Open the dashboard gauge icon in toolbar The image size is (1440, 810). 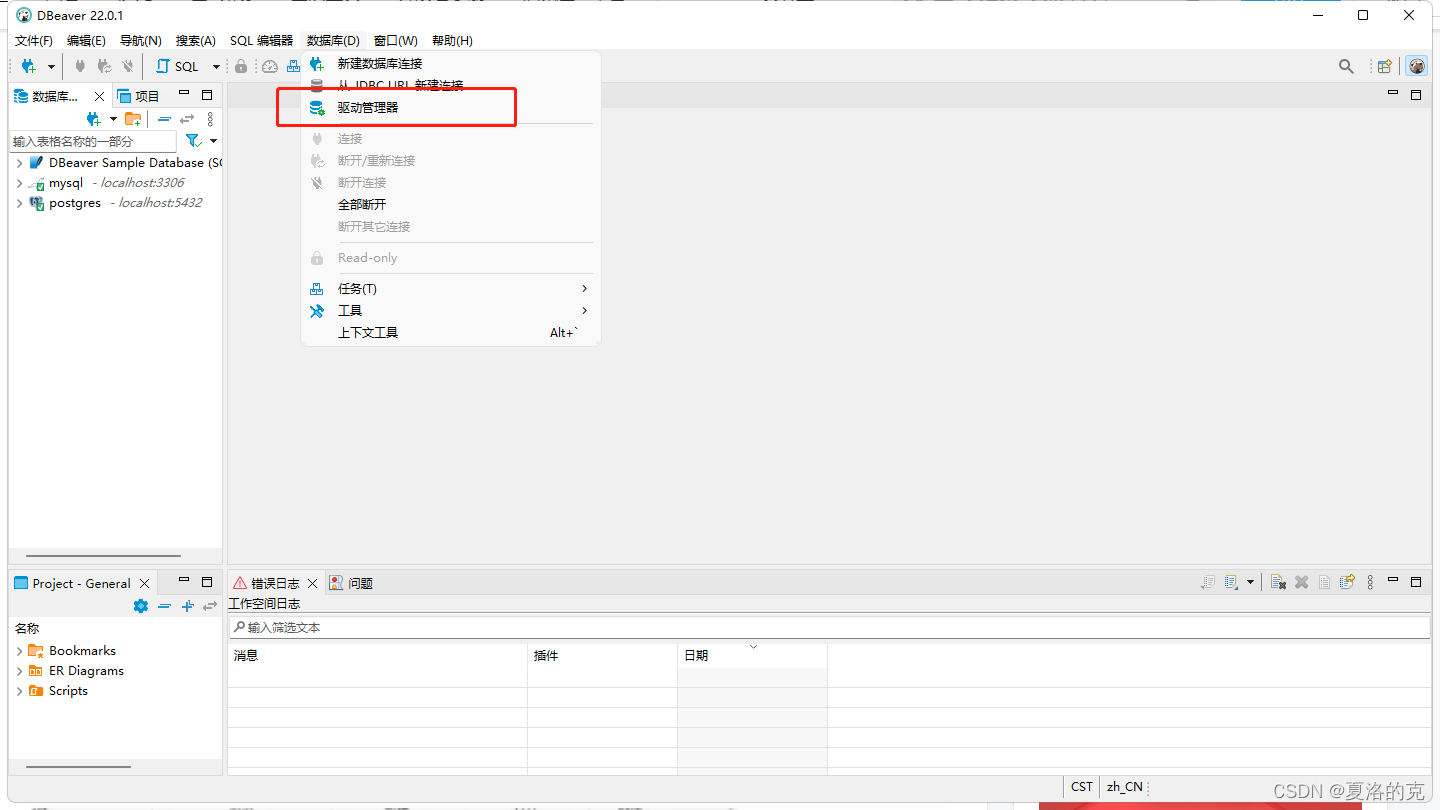(x=270, y=67)
